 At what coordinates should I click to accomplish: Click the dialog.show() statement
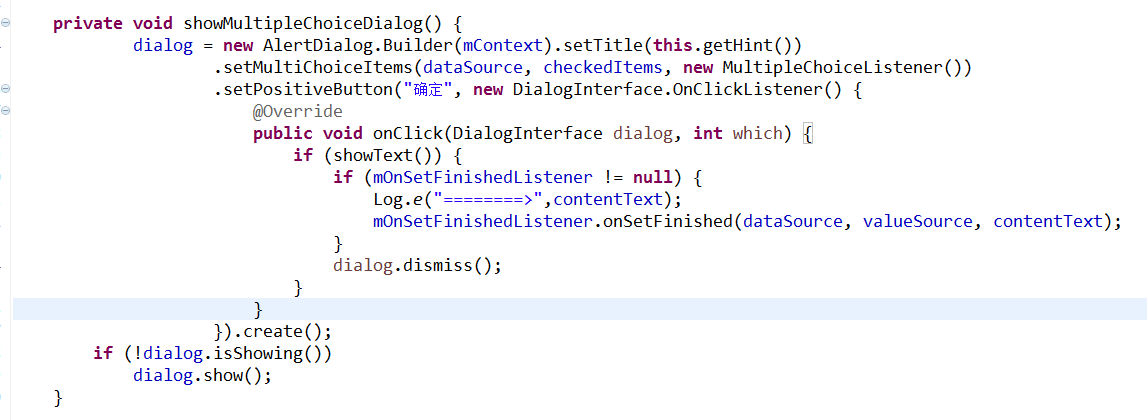tap(202, 376)
